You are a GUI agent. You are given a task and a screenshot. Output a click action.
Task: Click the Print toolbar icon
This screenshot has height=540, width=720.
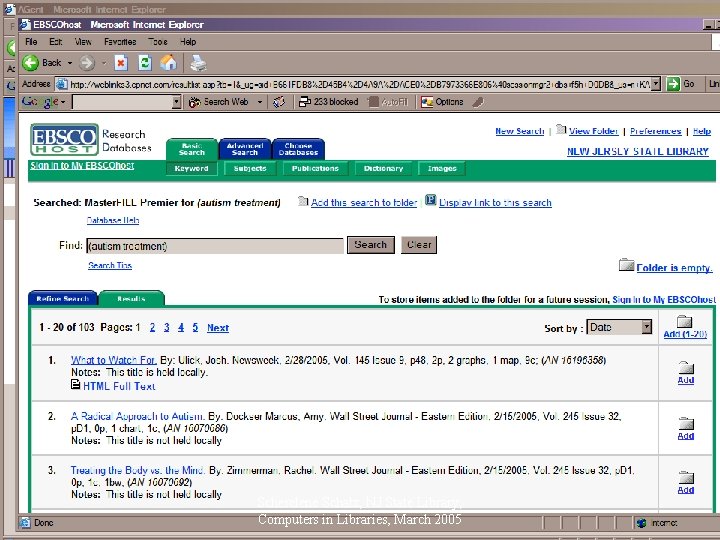click(x=198, y=63)
